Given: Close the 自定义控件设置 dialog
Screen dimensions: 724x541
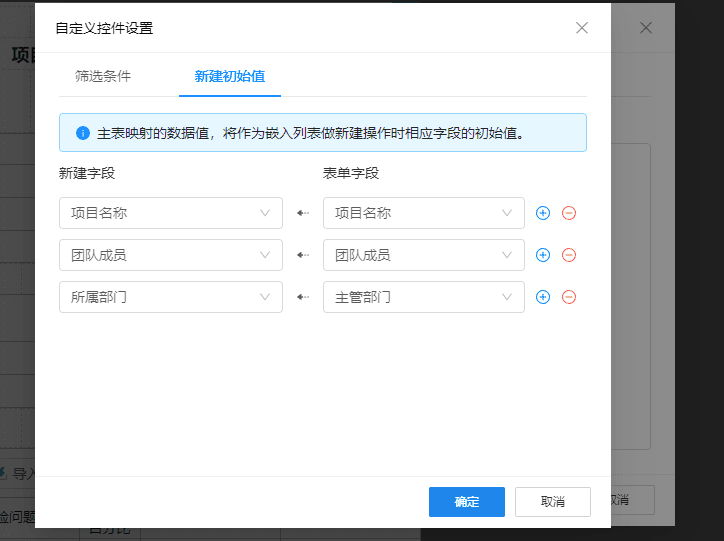Looking at the screenshot, I should (x=582, y=28).
